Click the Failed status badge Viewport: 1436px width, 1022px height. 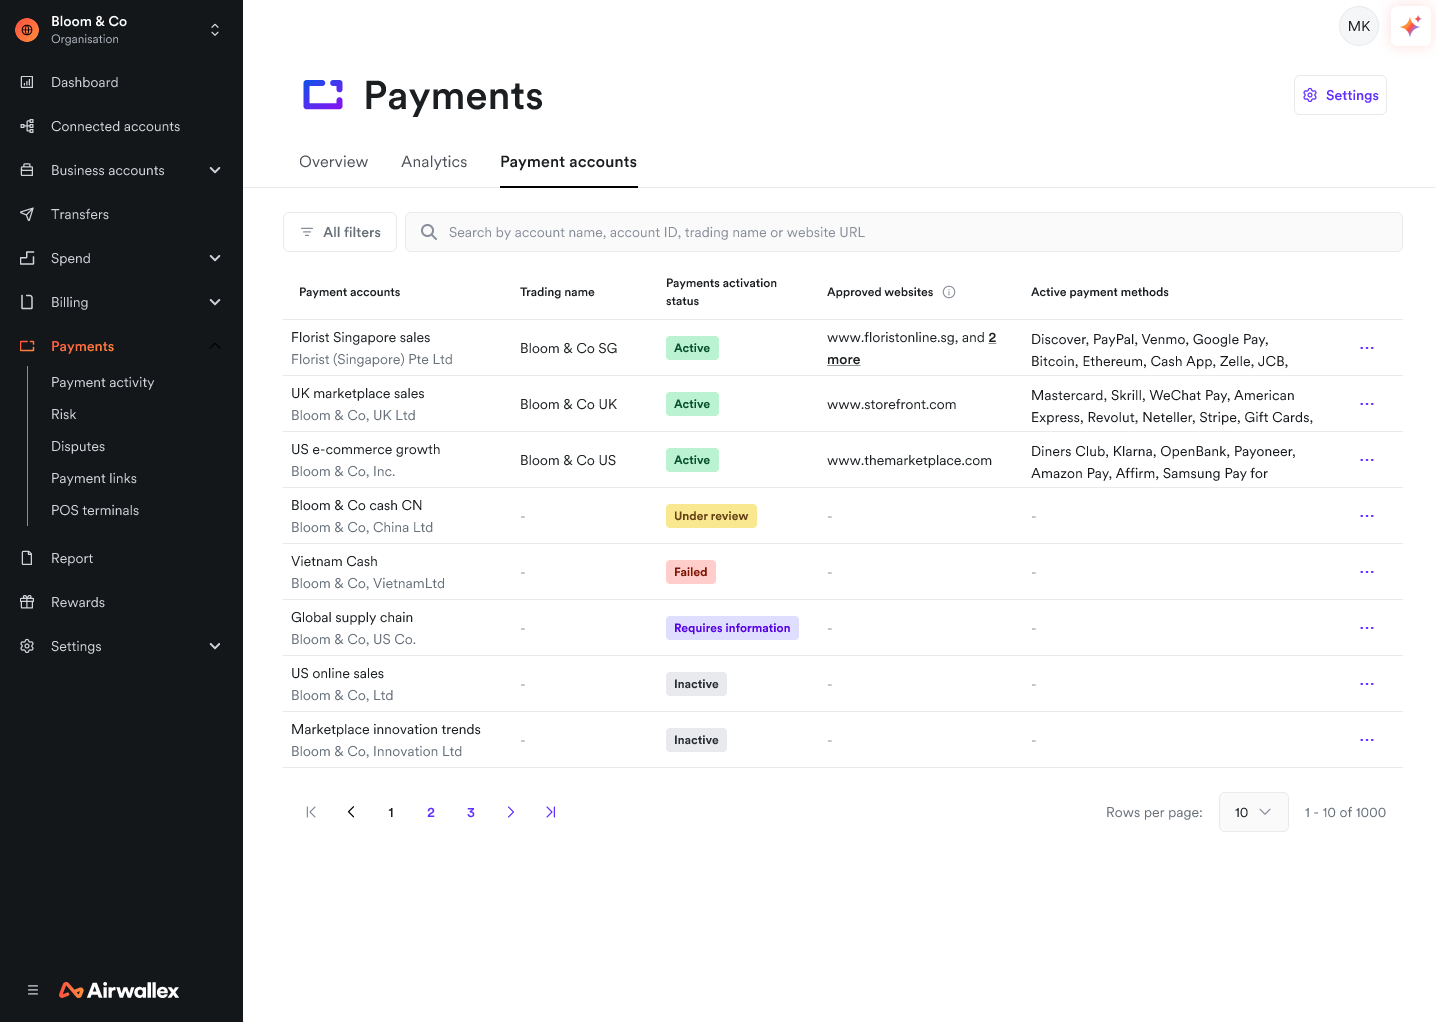pyautogui.click(x=691, y=572)
